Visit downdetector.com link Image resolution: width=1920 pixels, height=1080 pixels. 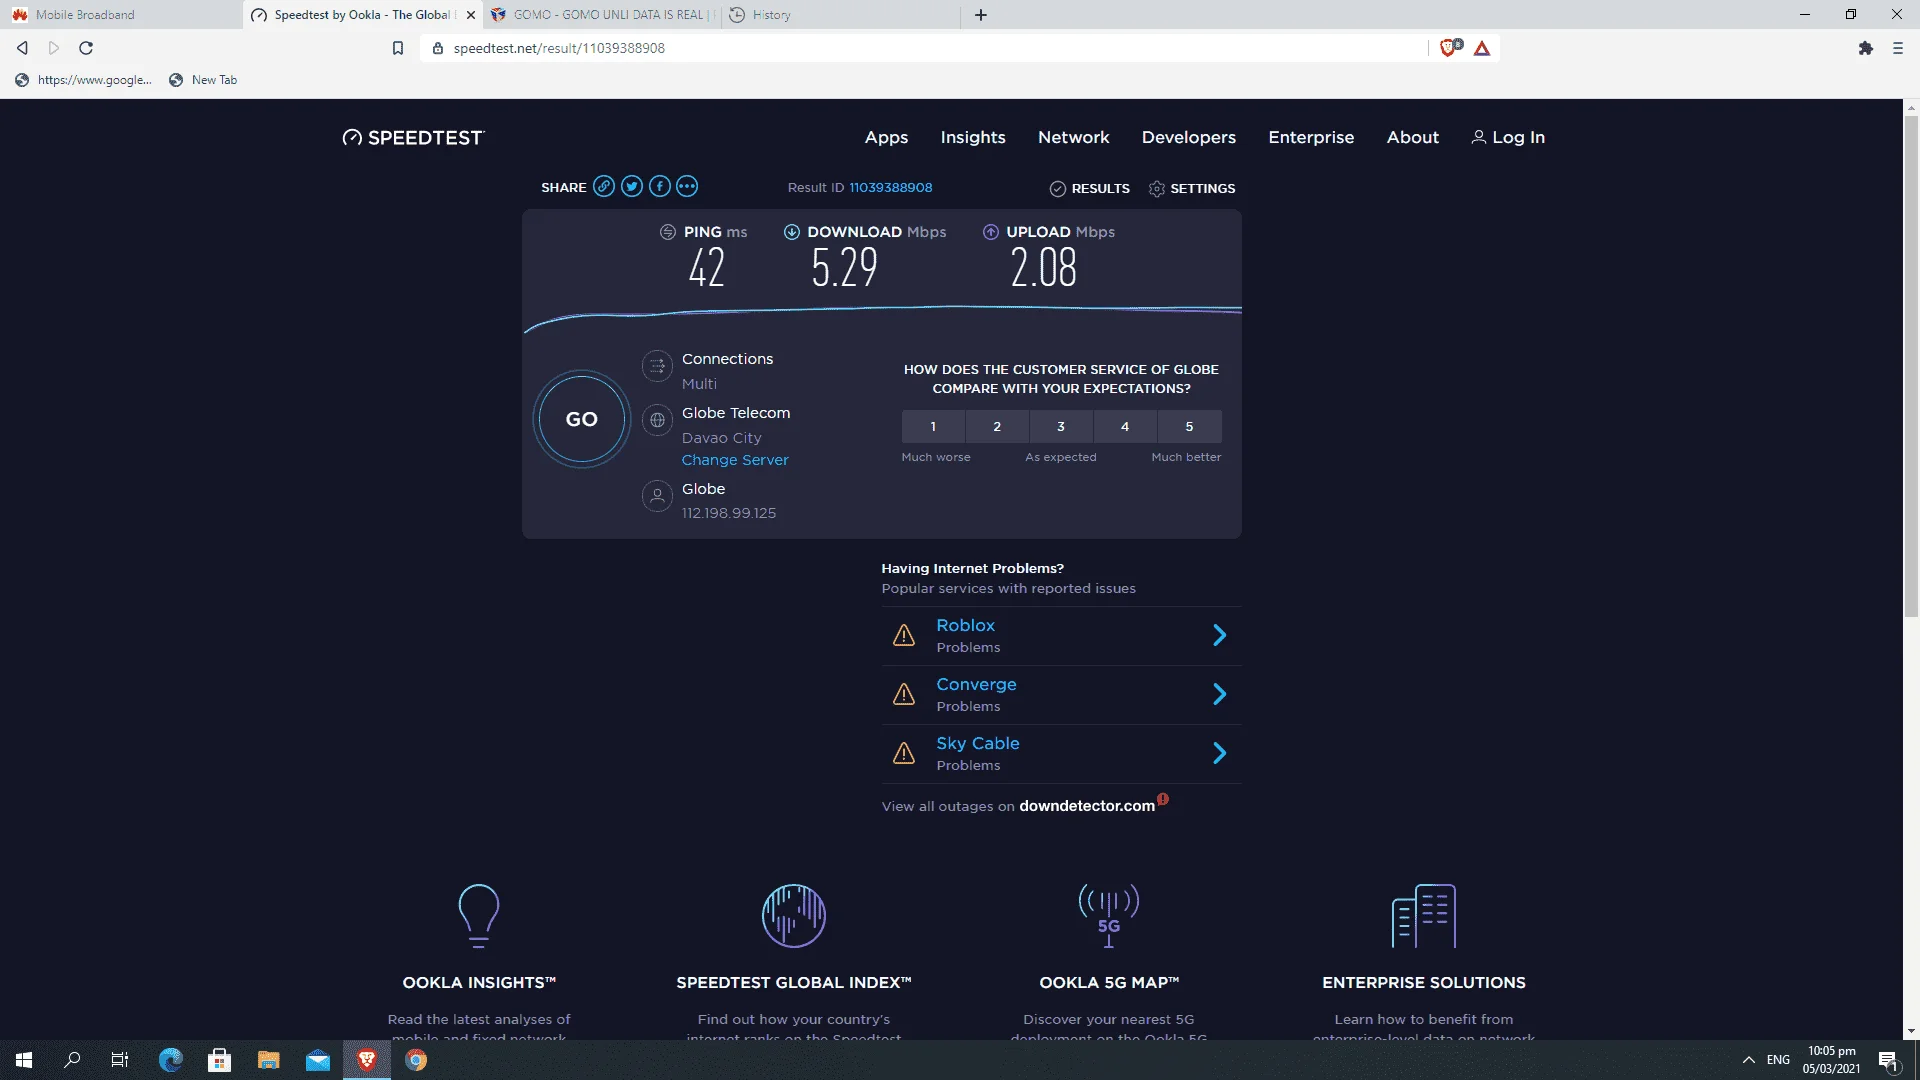[x=1087, y=806]
